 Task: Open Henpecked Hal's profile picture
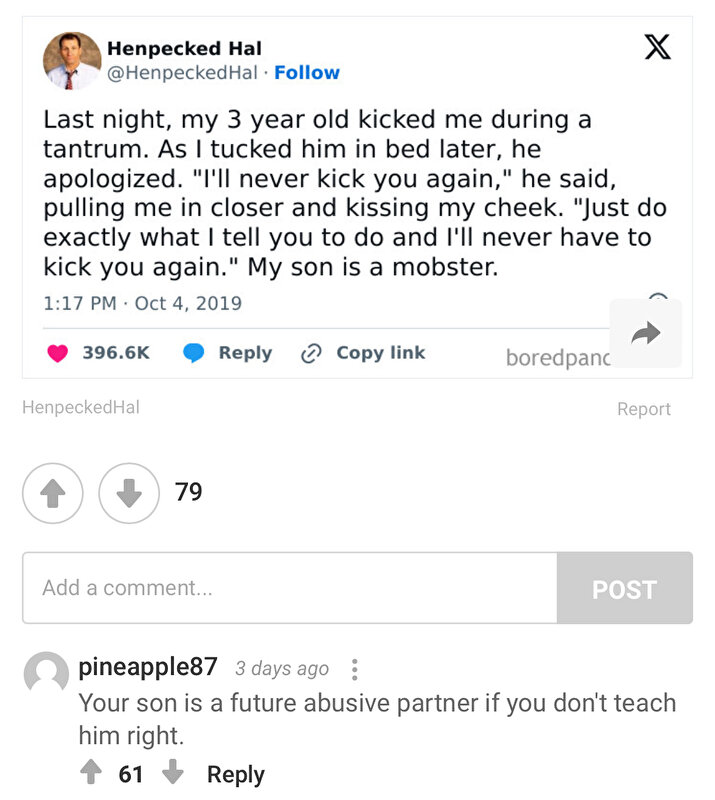point(72,61)
